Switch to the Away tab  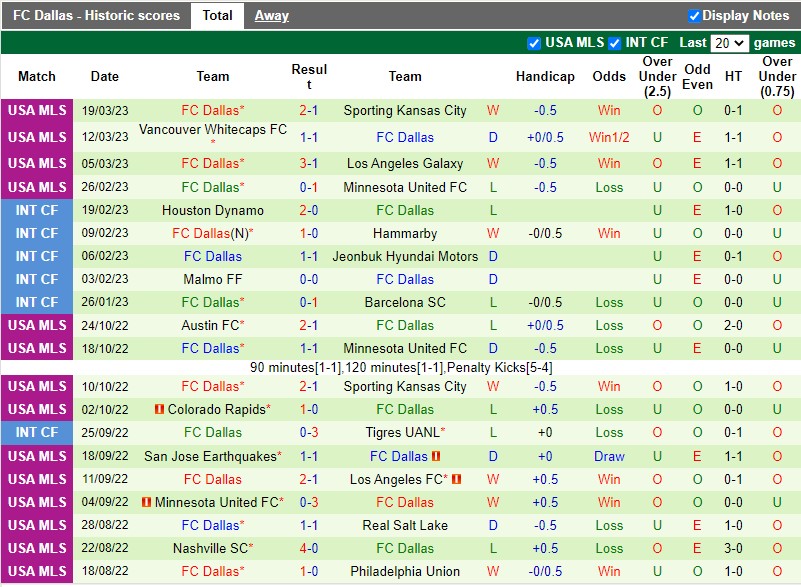point(272,15)
